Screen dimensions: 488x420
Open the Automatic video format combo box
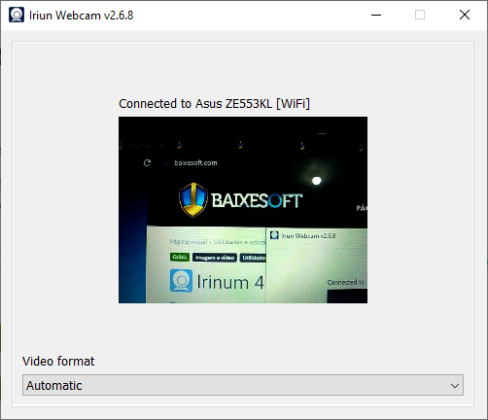[243, 385]
